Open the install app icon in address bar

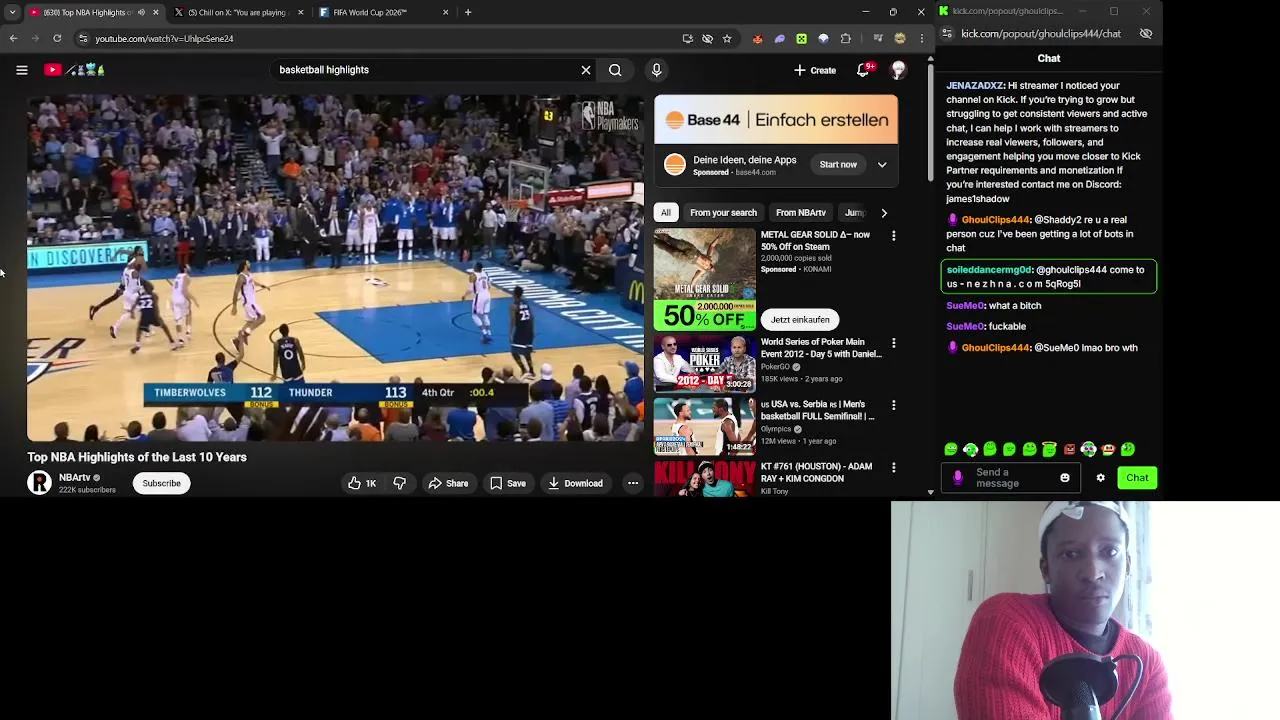[687, 38]
